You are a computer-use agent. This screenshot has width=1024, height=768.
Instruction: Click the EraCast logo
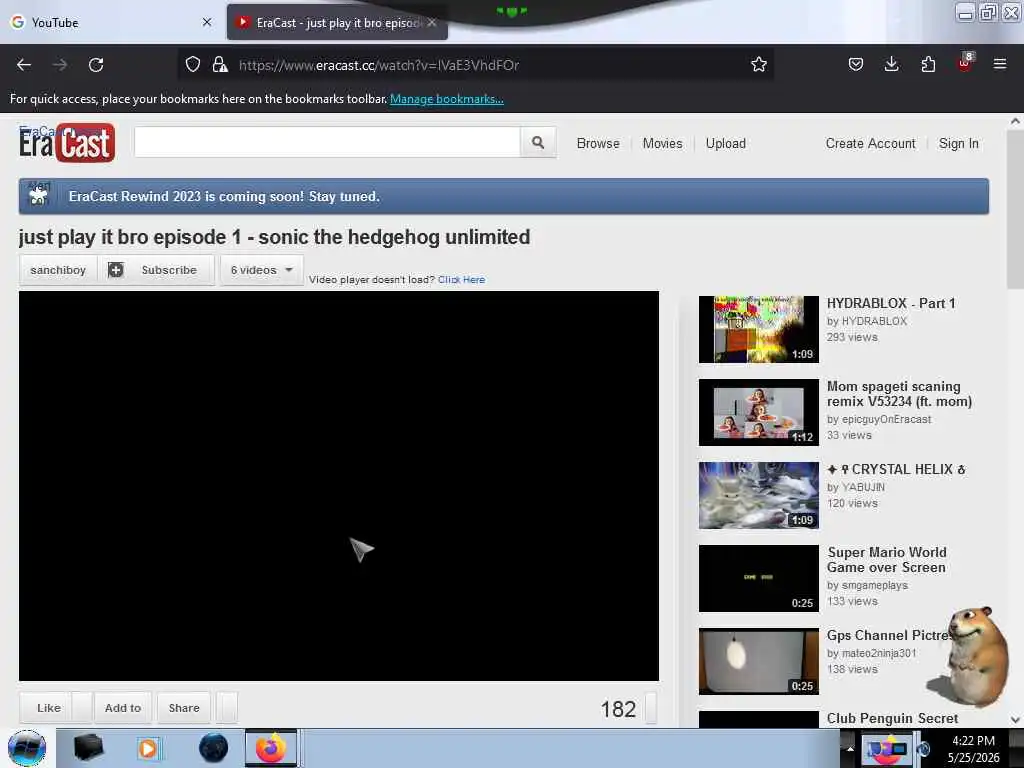pos(67,142)
